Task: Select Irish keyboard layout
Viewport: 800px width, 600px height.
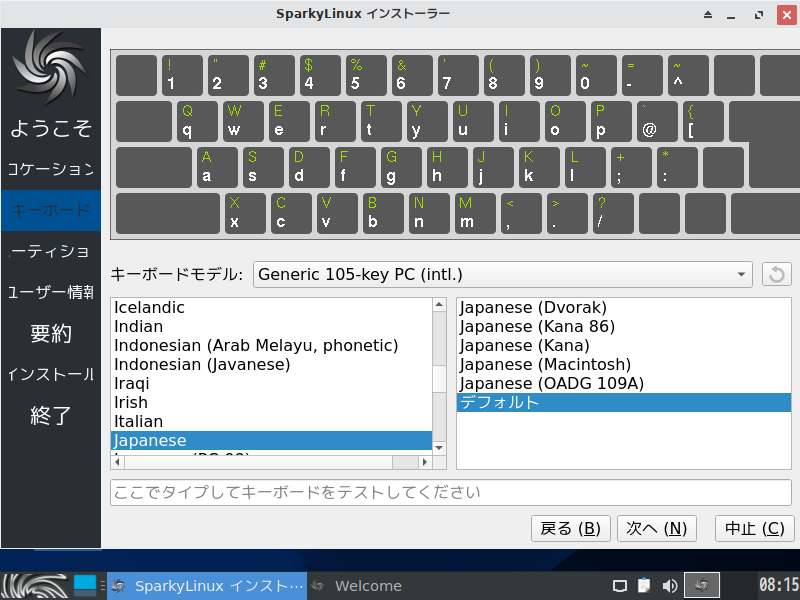Action: [271, 402]
